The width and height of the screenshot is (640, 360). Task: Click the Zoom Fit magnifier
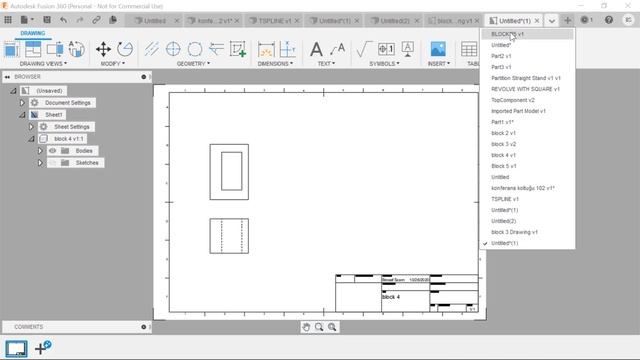coord(332,327)
